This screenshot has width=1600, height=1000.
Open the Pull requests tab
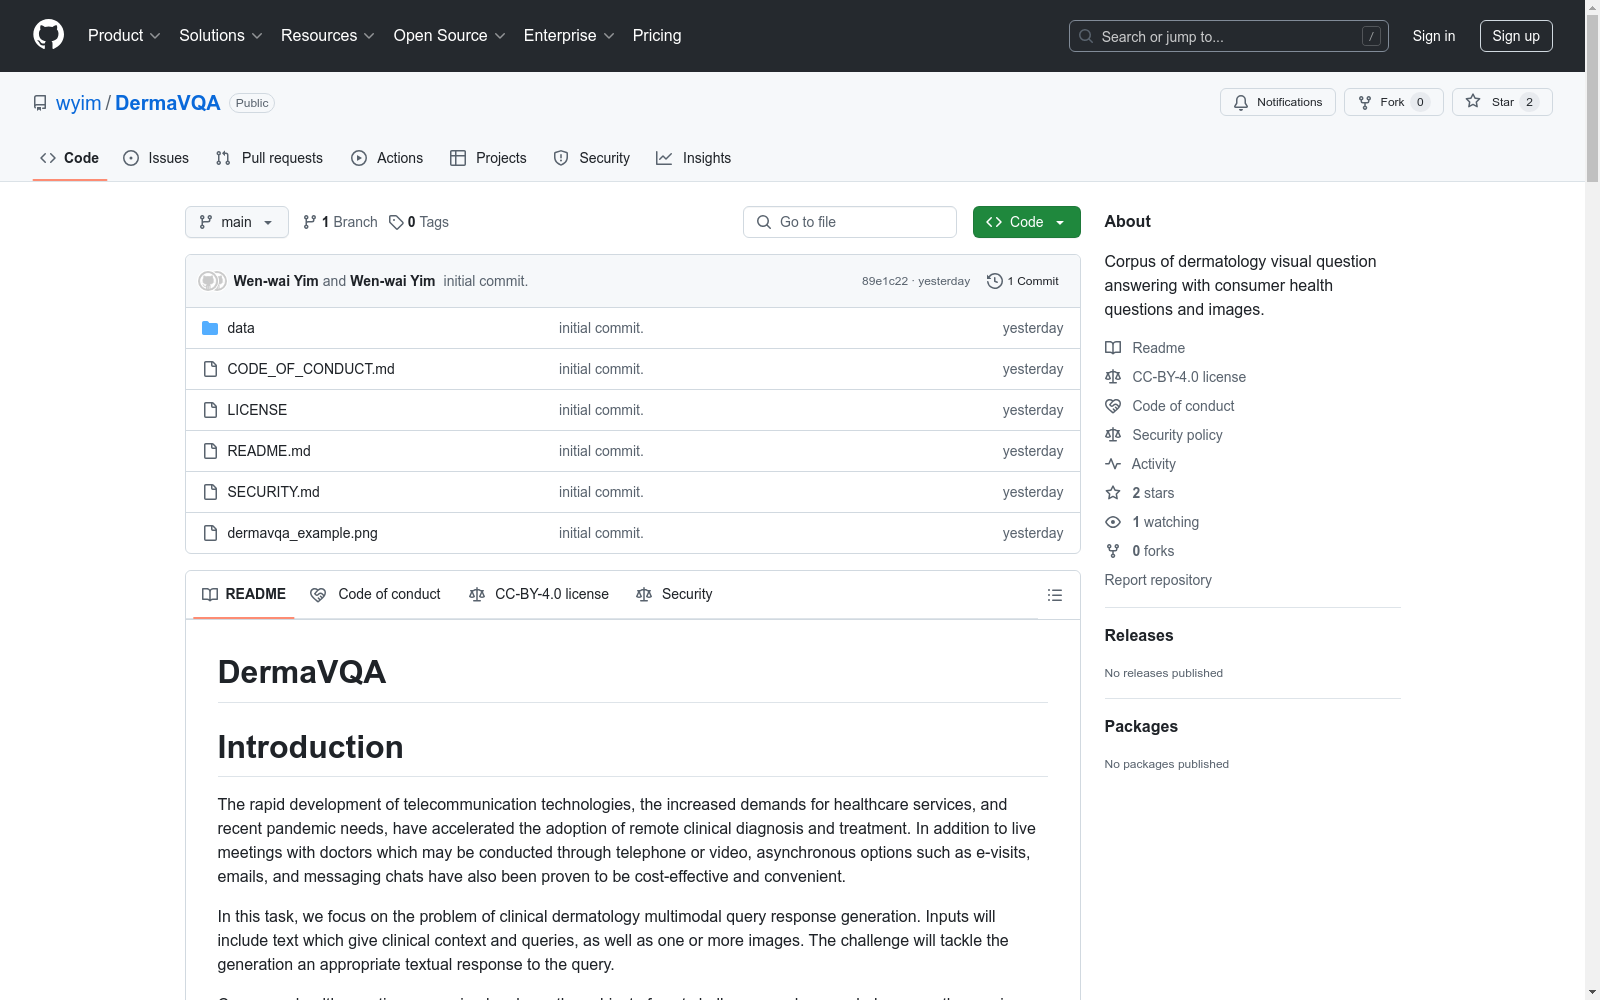point(269,158)
